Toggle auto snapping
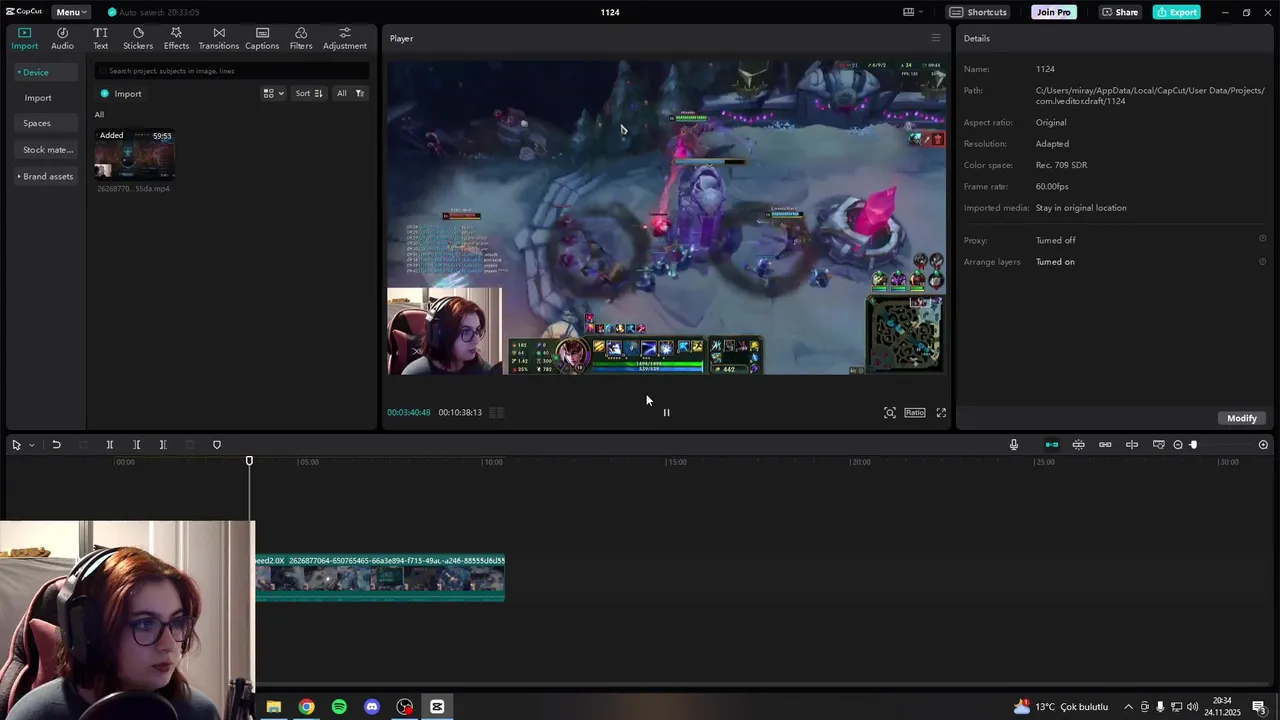This screenshot has width=1280, height=720. pos(1079,445)
